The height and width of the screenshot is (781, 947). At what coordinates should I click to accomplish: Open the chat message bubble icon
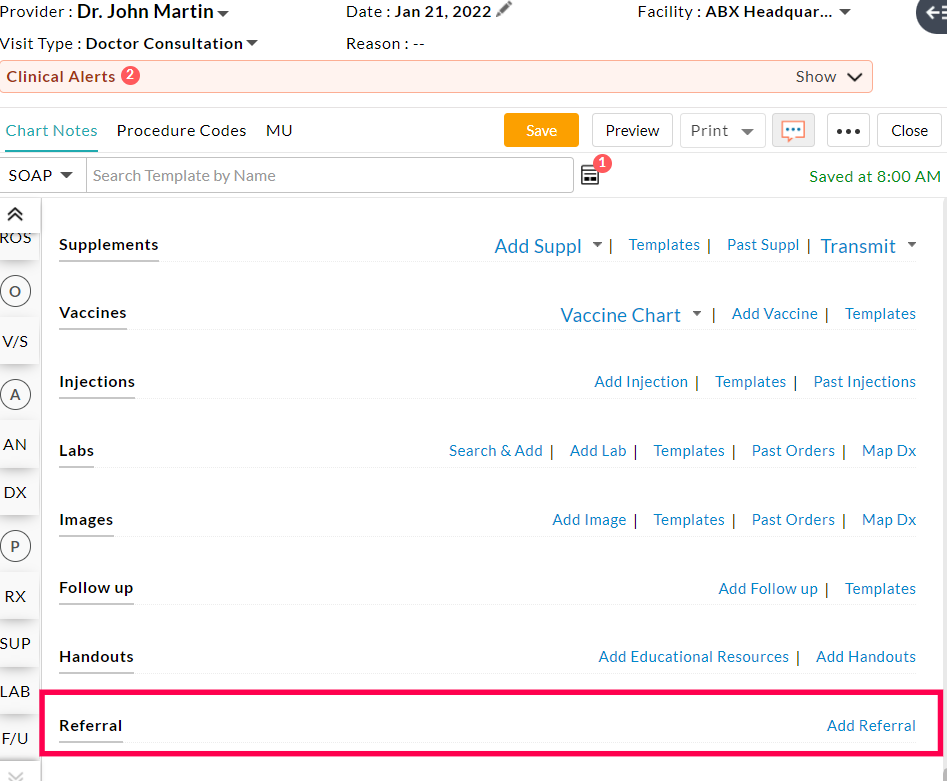tap(793, 130)
